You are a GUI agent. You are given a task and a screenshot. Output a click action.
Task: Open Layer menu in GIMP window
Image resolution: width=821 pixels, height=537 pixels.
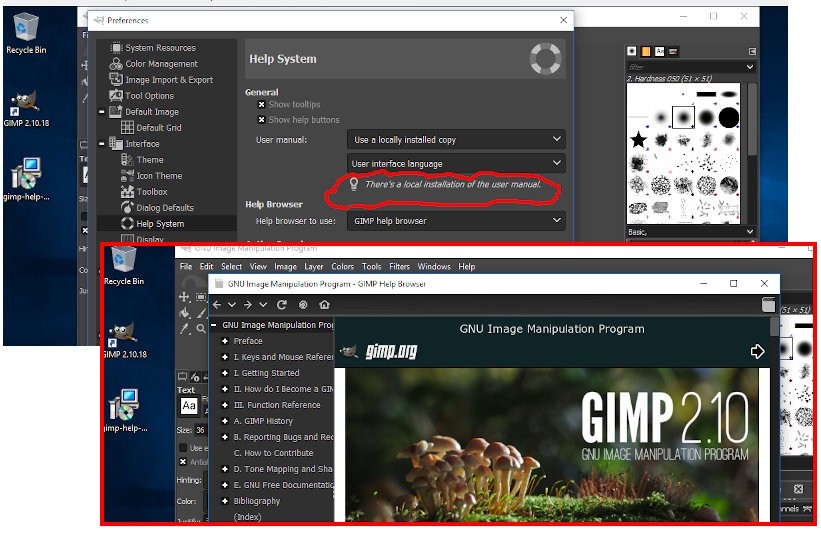click(x=314, y=266)
